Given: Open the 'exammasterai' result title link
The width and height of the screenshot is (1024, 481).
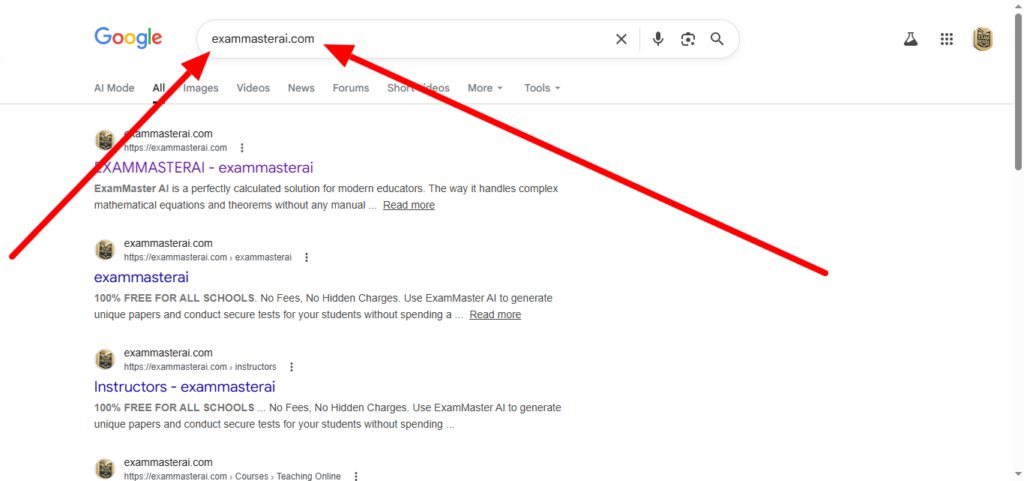Looking at the screenshot, I should (x=141, y=277).
